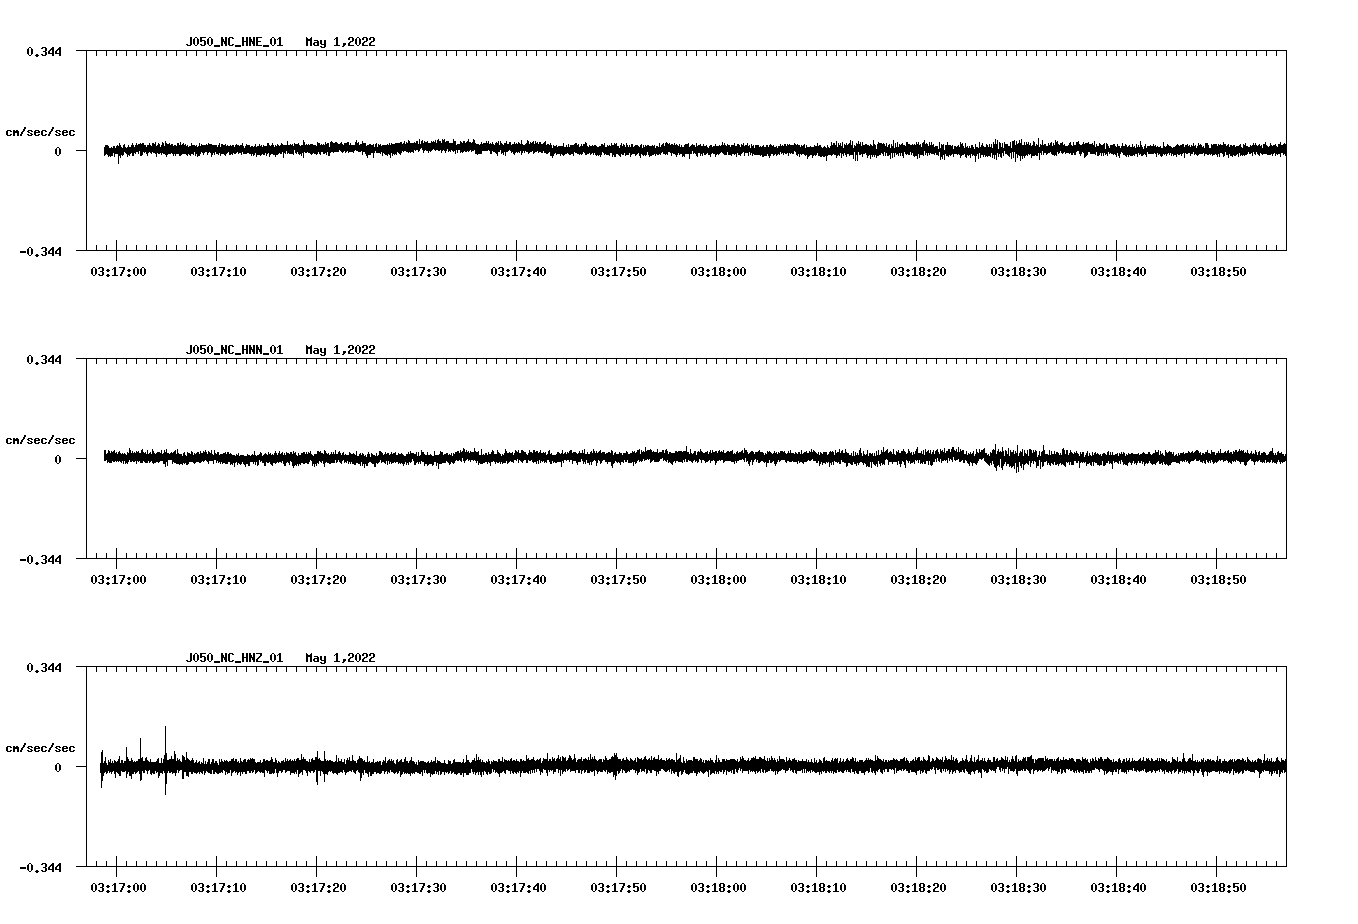Screen dimensions: 1358x924
Task: Select the 03:17:50 time label on the HNZ plot
Action: tap(618, 888)
